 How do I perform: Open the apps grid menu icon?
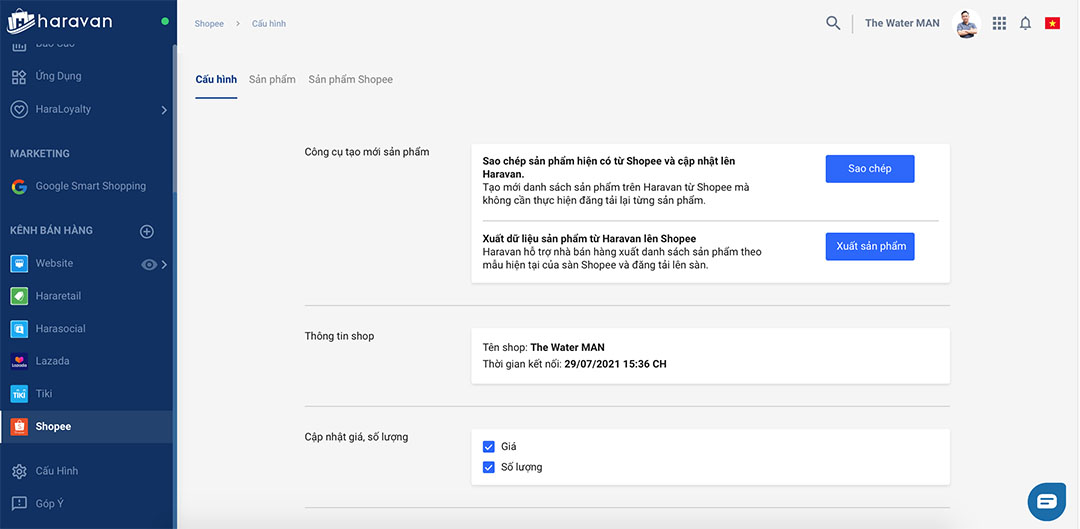pos(999,23)
